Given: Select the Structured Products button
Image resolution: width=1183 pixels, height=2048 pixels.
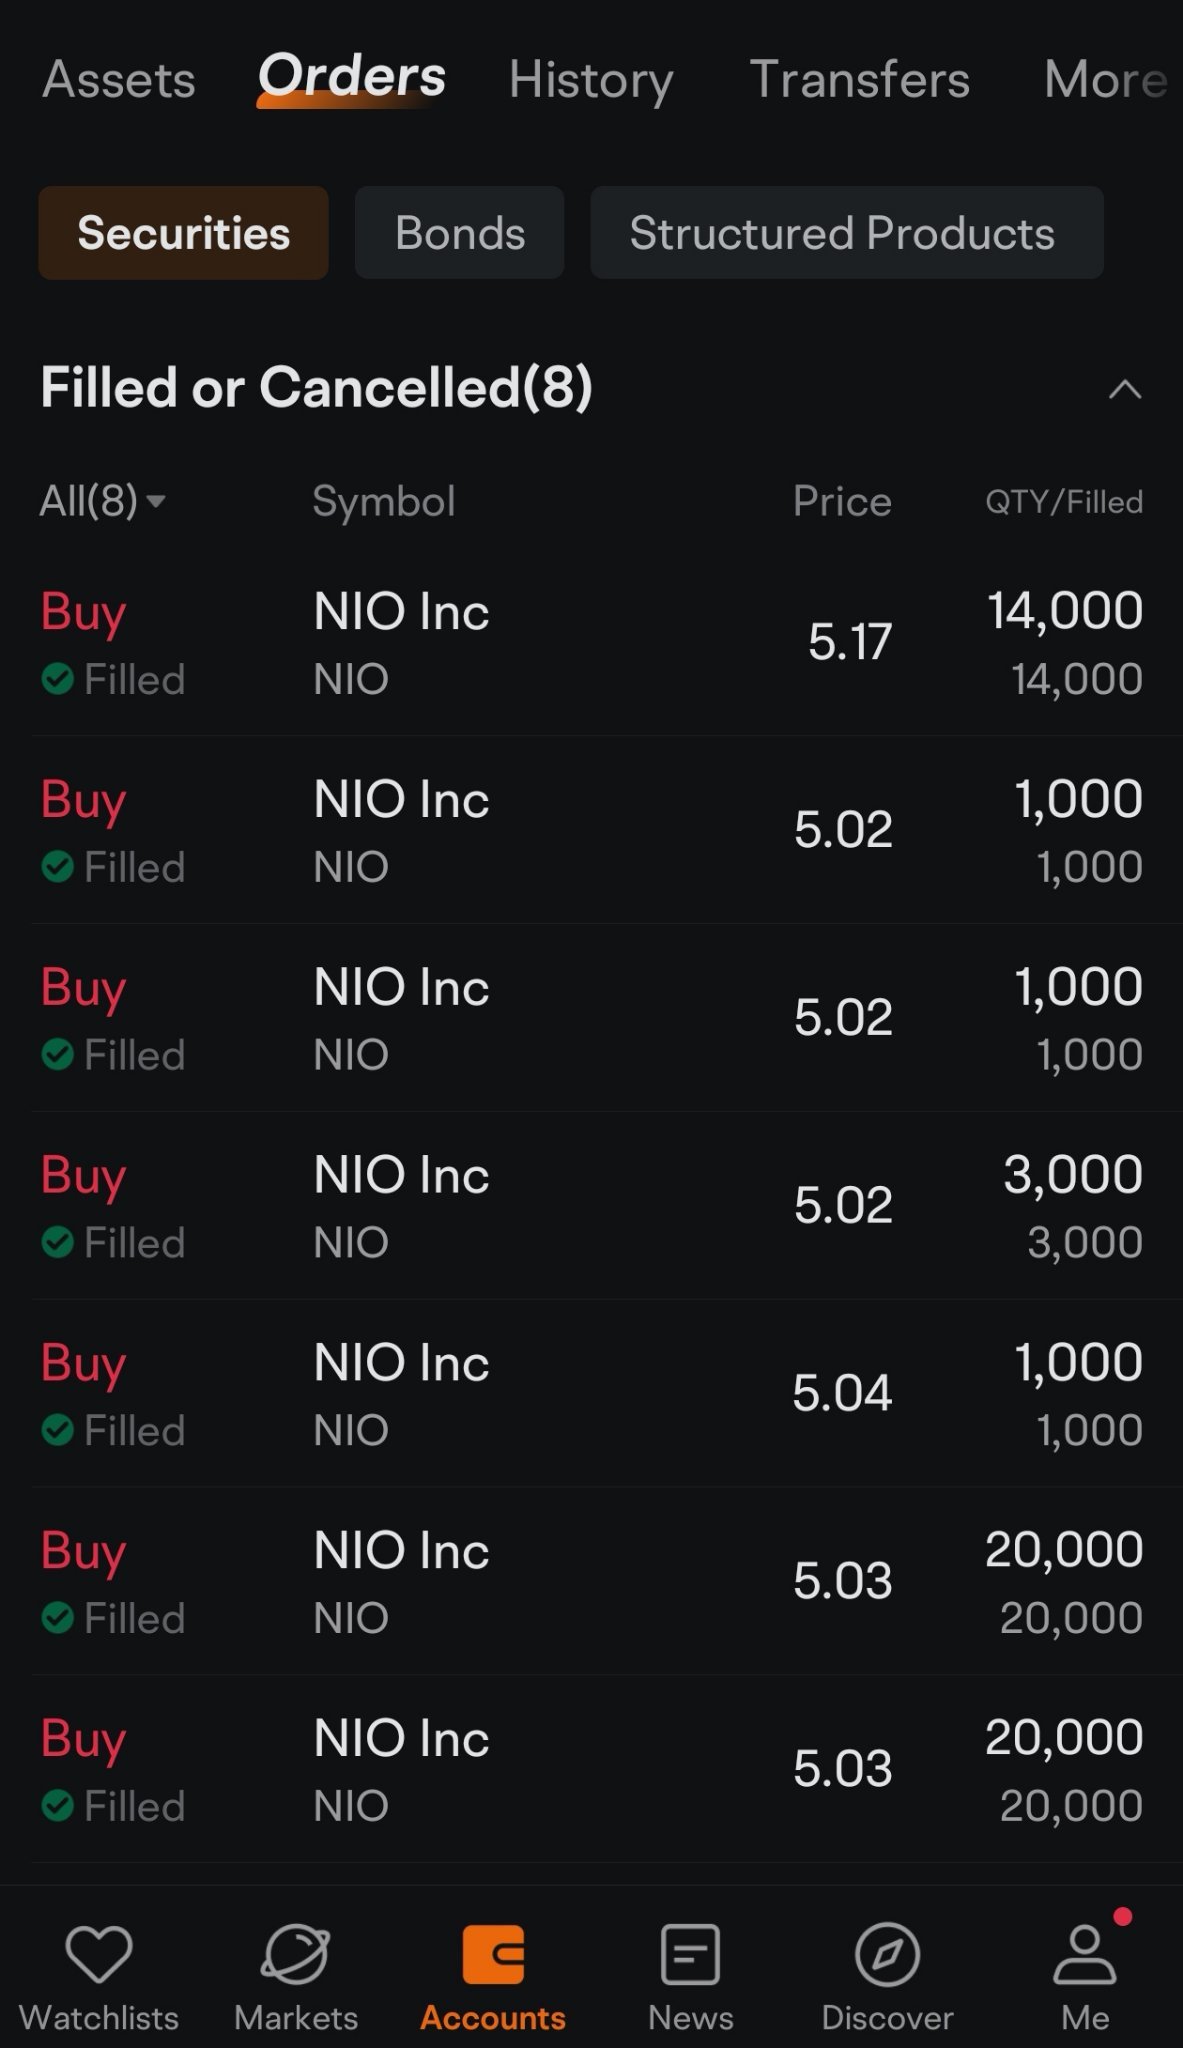Looking at the screenshot, I should (x=847, y=232).
